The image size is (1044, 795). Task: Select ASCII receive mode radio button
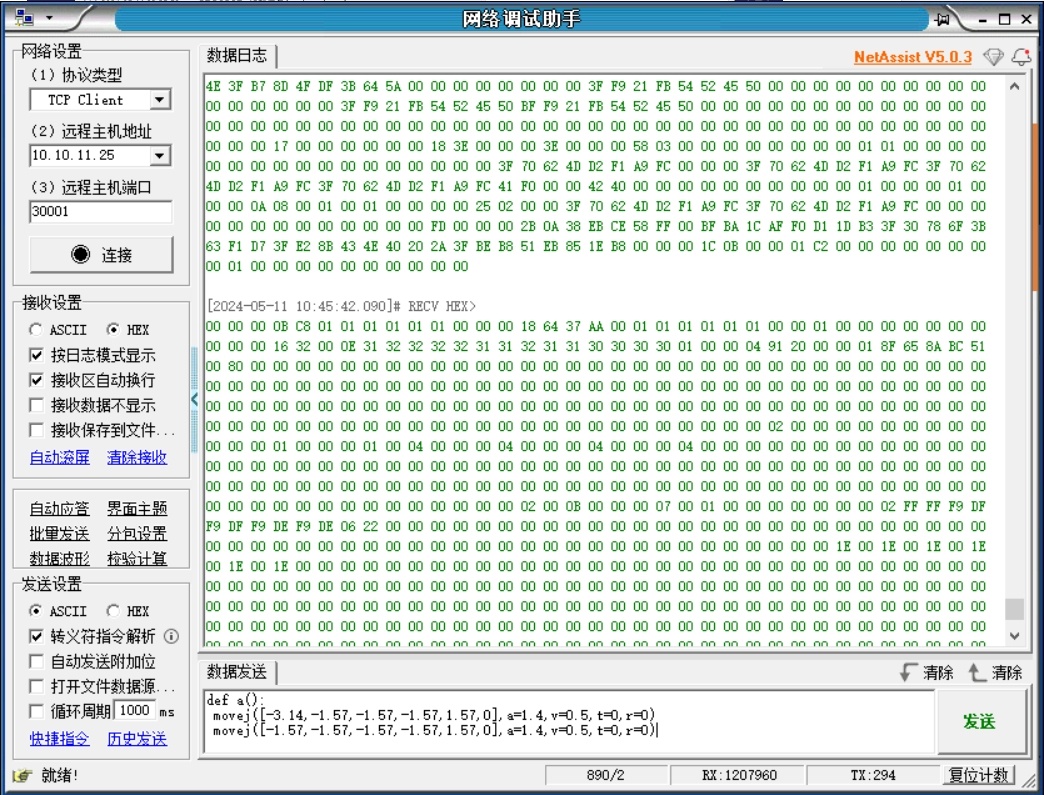click(x=37, y=329)
